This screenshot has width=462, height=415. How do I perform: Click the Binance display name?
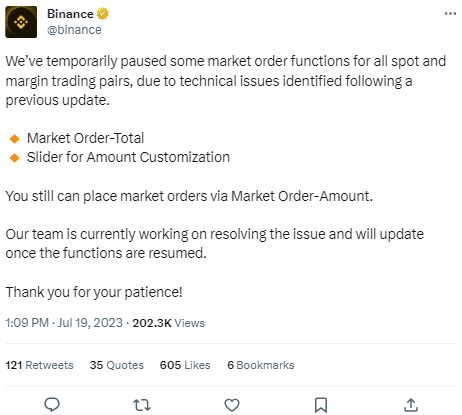70,14
